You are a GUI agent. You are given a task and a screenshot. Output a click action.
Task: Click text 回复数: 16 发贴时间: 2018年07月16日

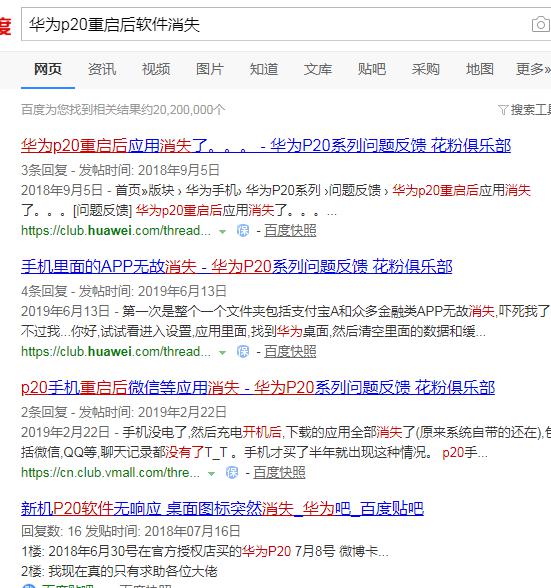point(131,531)
